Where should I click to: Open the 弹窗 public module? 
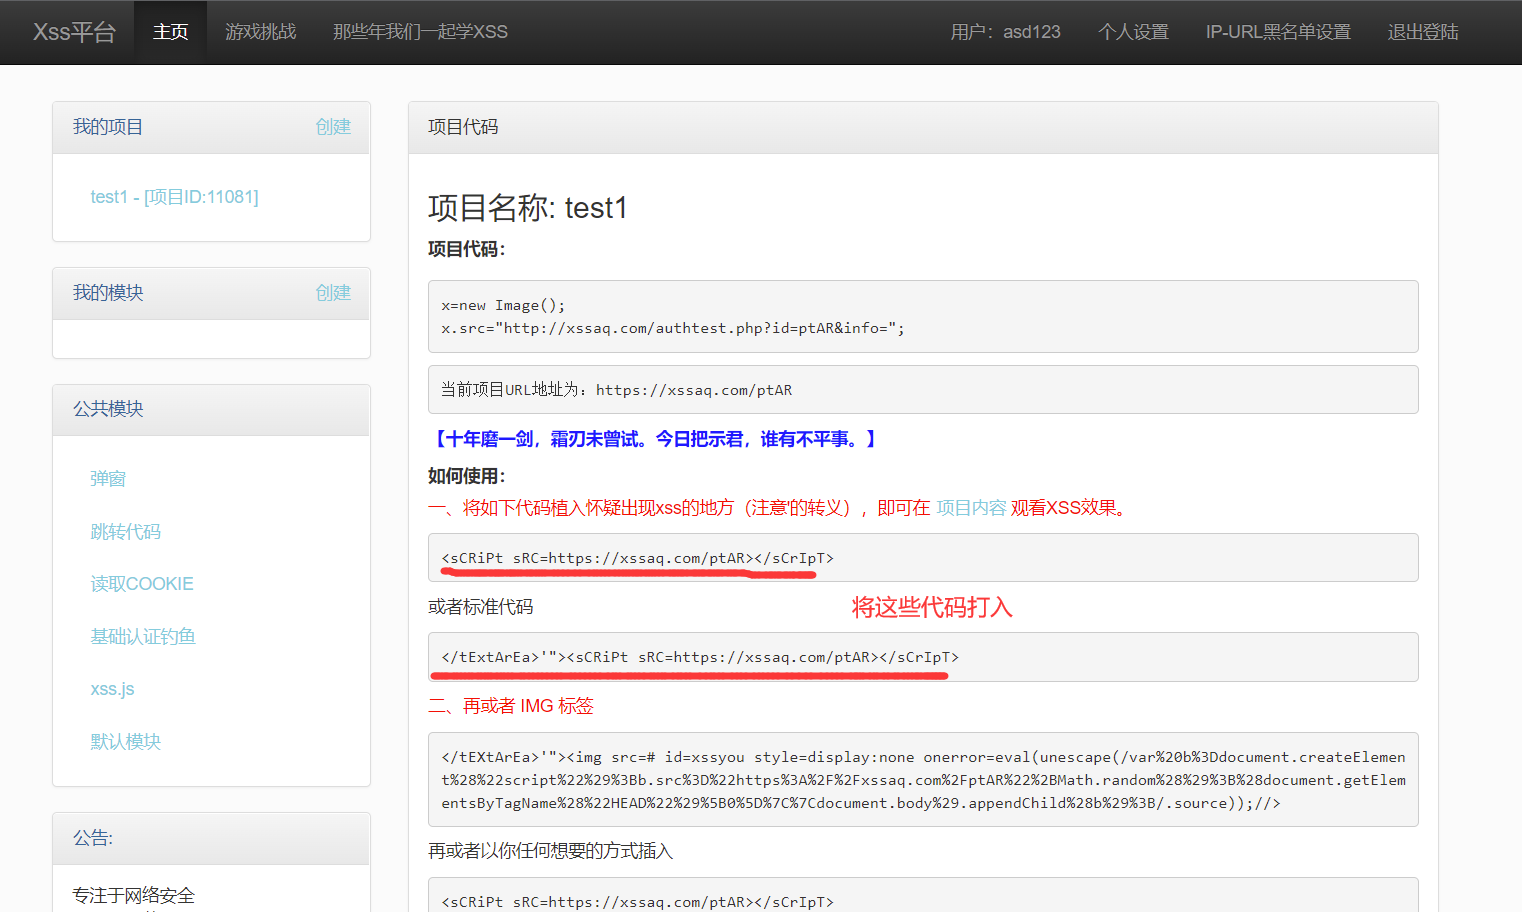(108, 479)
